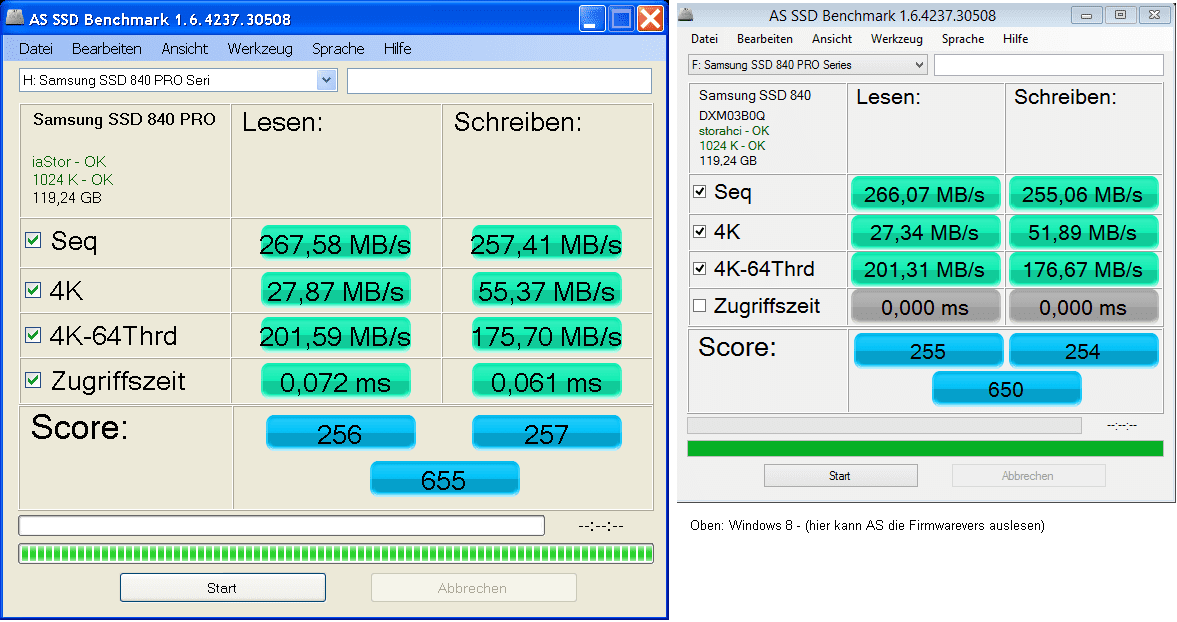Click the app icon in right window title bar
The image size is (1177, 622).
[685, 14]
